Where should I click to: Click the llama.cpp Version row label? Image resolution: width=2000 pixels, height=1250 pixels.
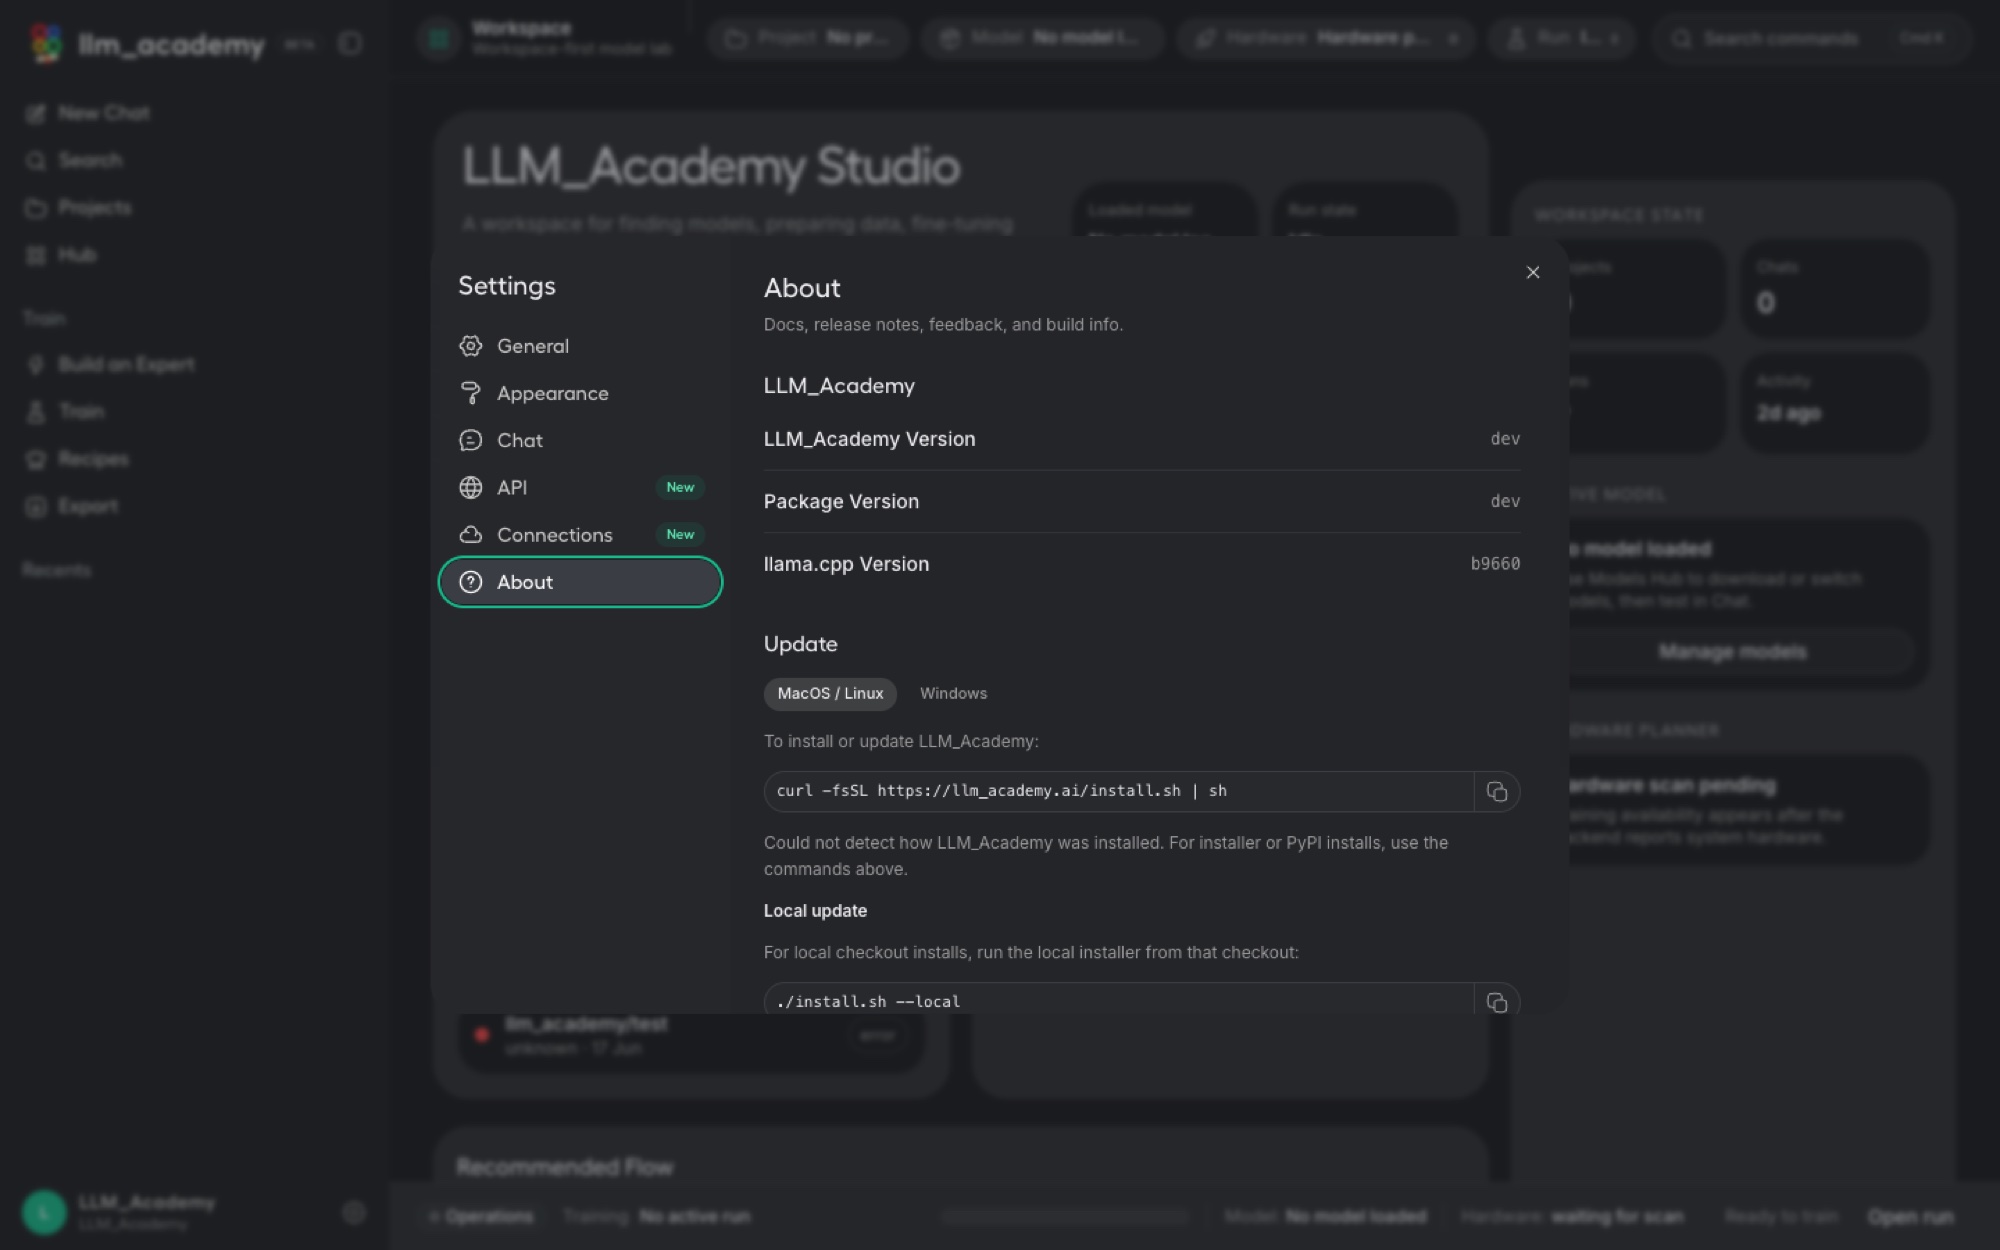[846, 564]
